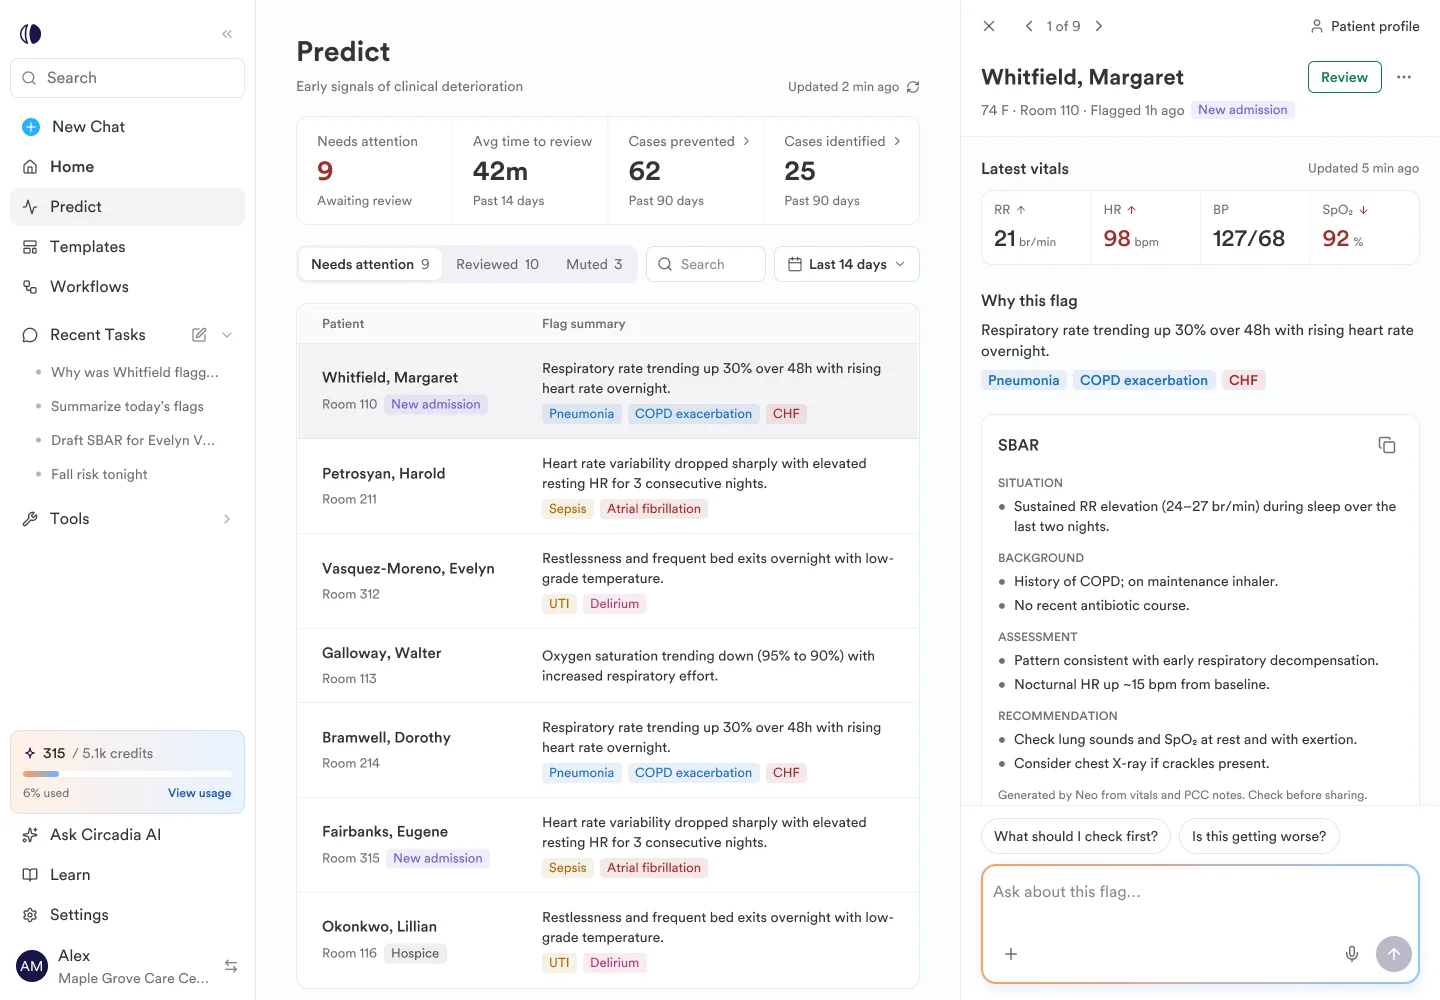This screenshot has height=1000, width=1440.
Task: Collapse the left sidebar
Action: [227, 34]
